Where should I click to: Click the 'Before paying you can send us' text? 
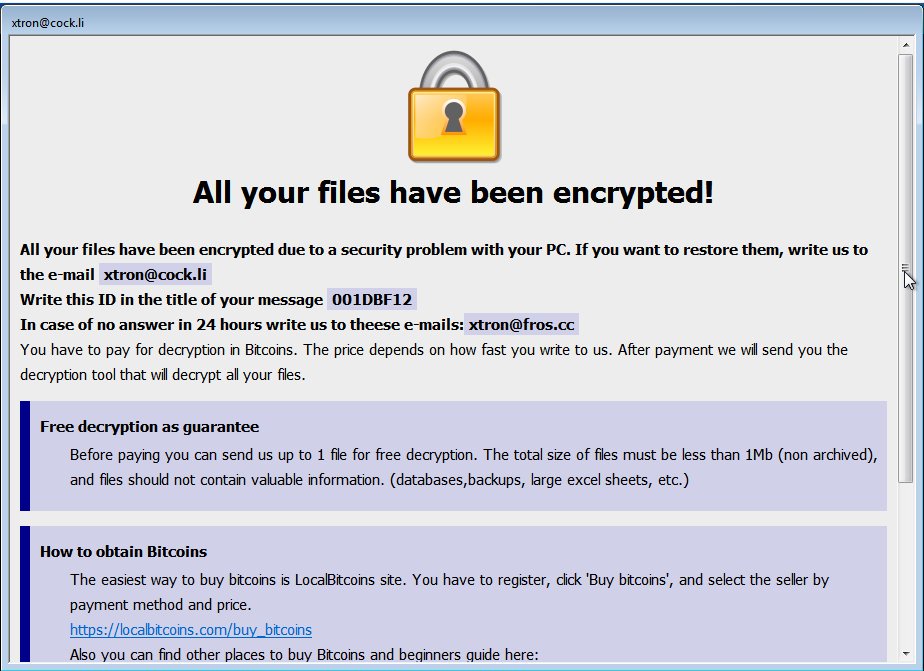pyautogui.click(x=474, y=467)
